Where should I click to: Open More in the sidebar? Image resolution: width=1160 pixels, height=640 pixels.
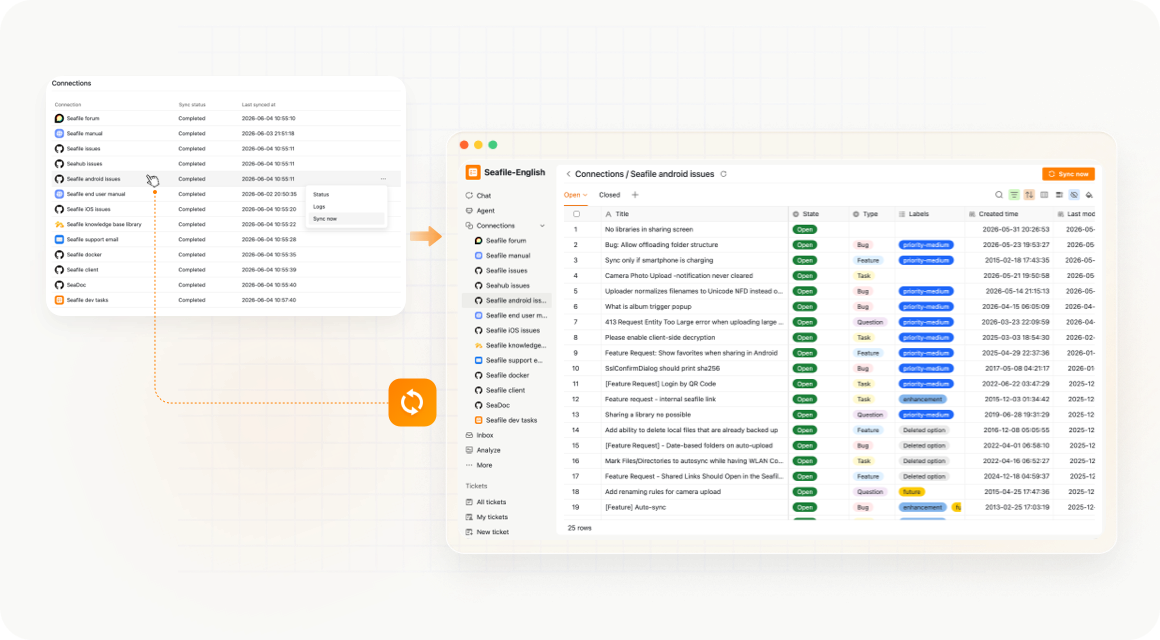pyautogui.click(x=484, y=465)
